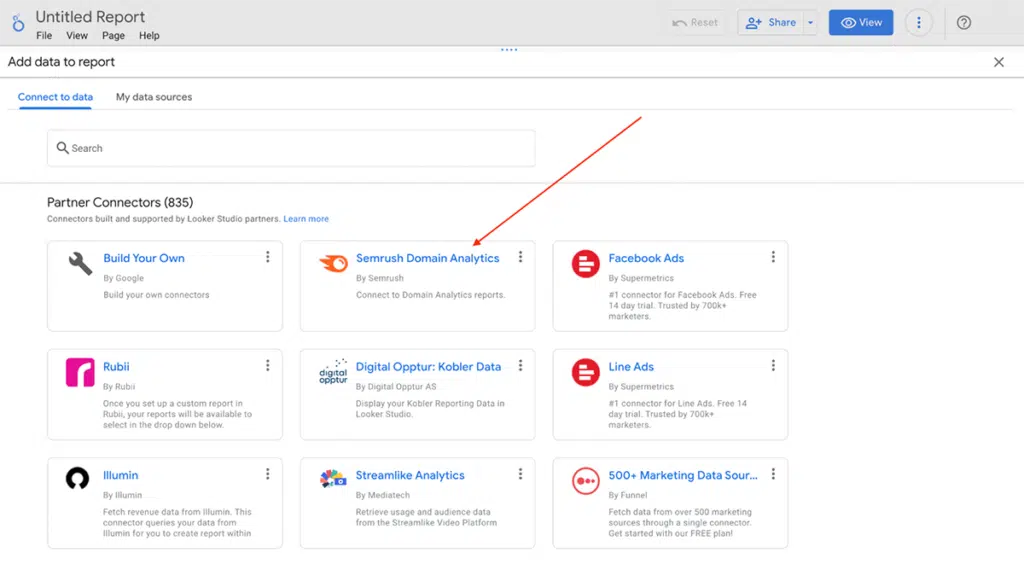
Task: Open the kebab menu on Streamlike Analytics card
Action: pyautogui.click(x=520, y=474)
